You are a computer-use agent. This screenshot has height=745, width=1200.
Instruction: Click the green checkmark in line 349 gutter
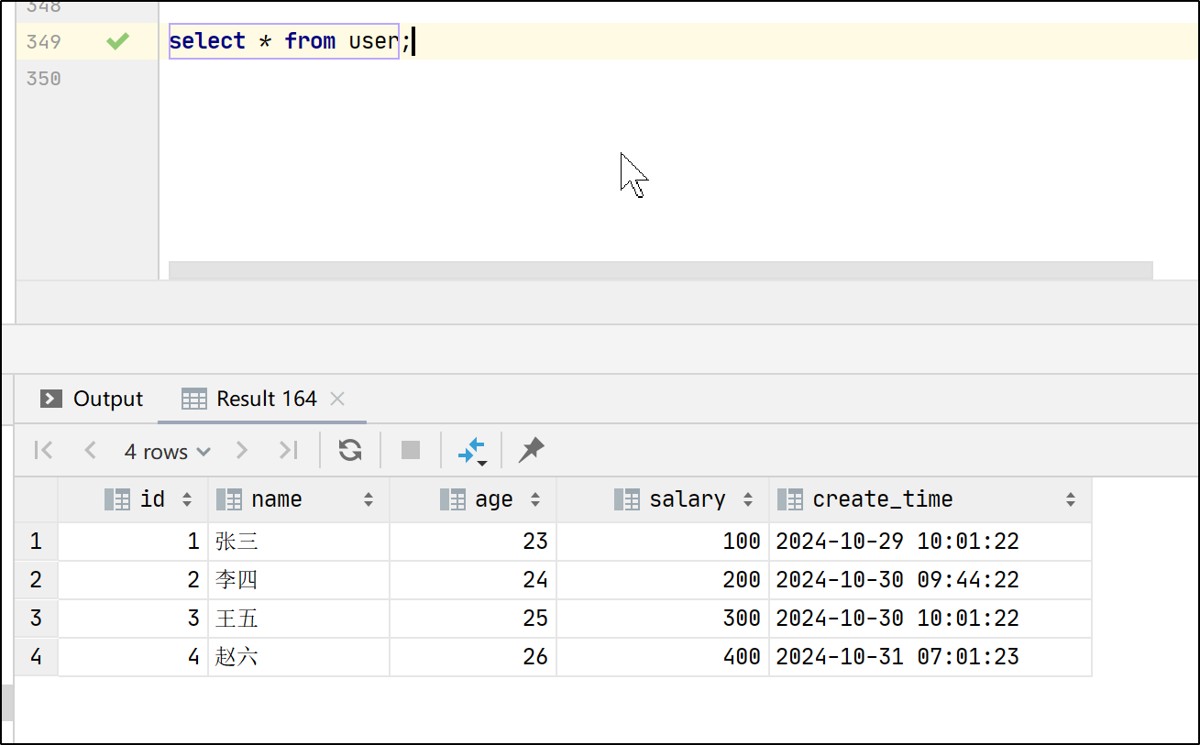pyautogui.click(x=118, y=41)
